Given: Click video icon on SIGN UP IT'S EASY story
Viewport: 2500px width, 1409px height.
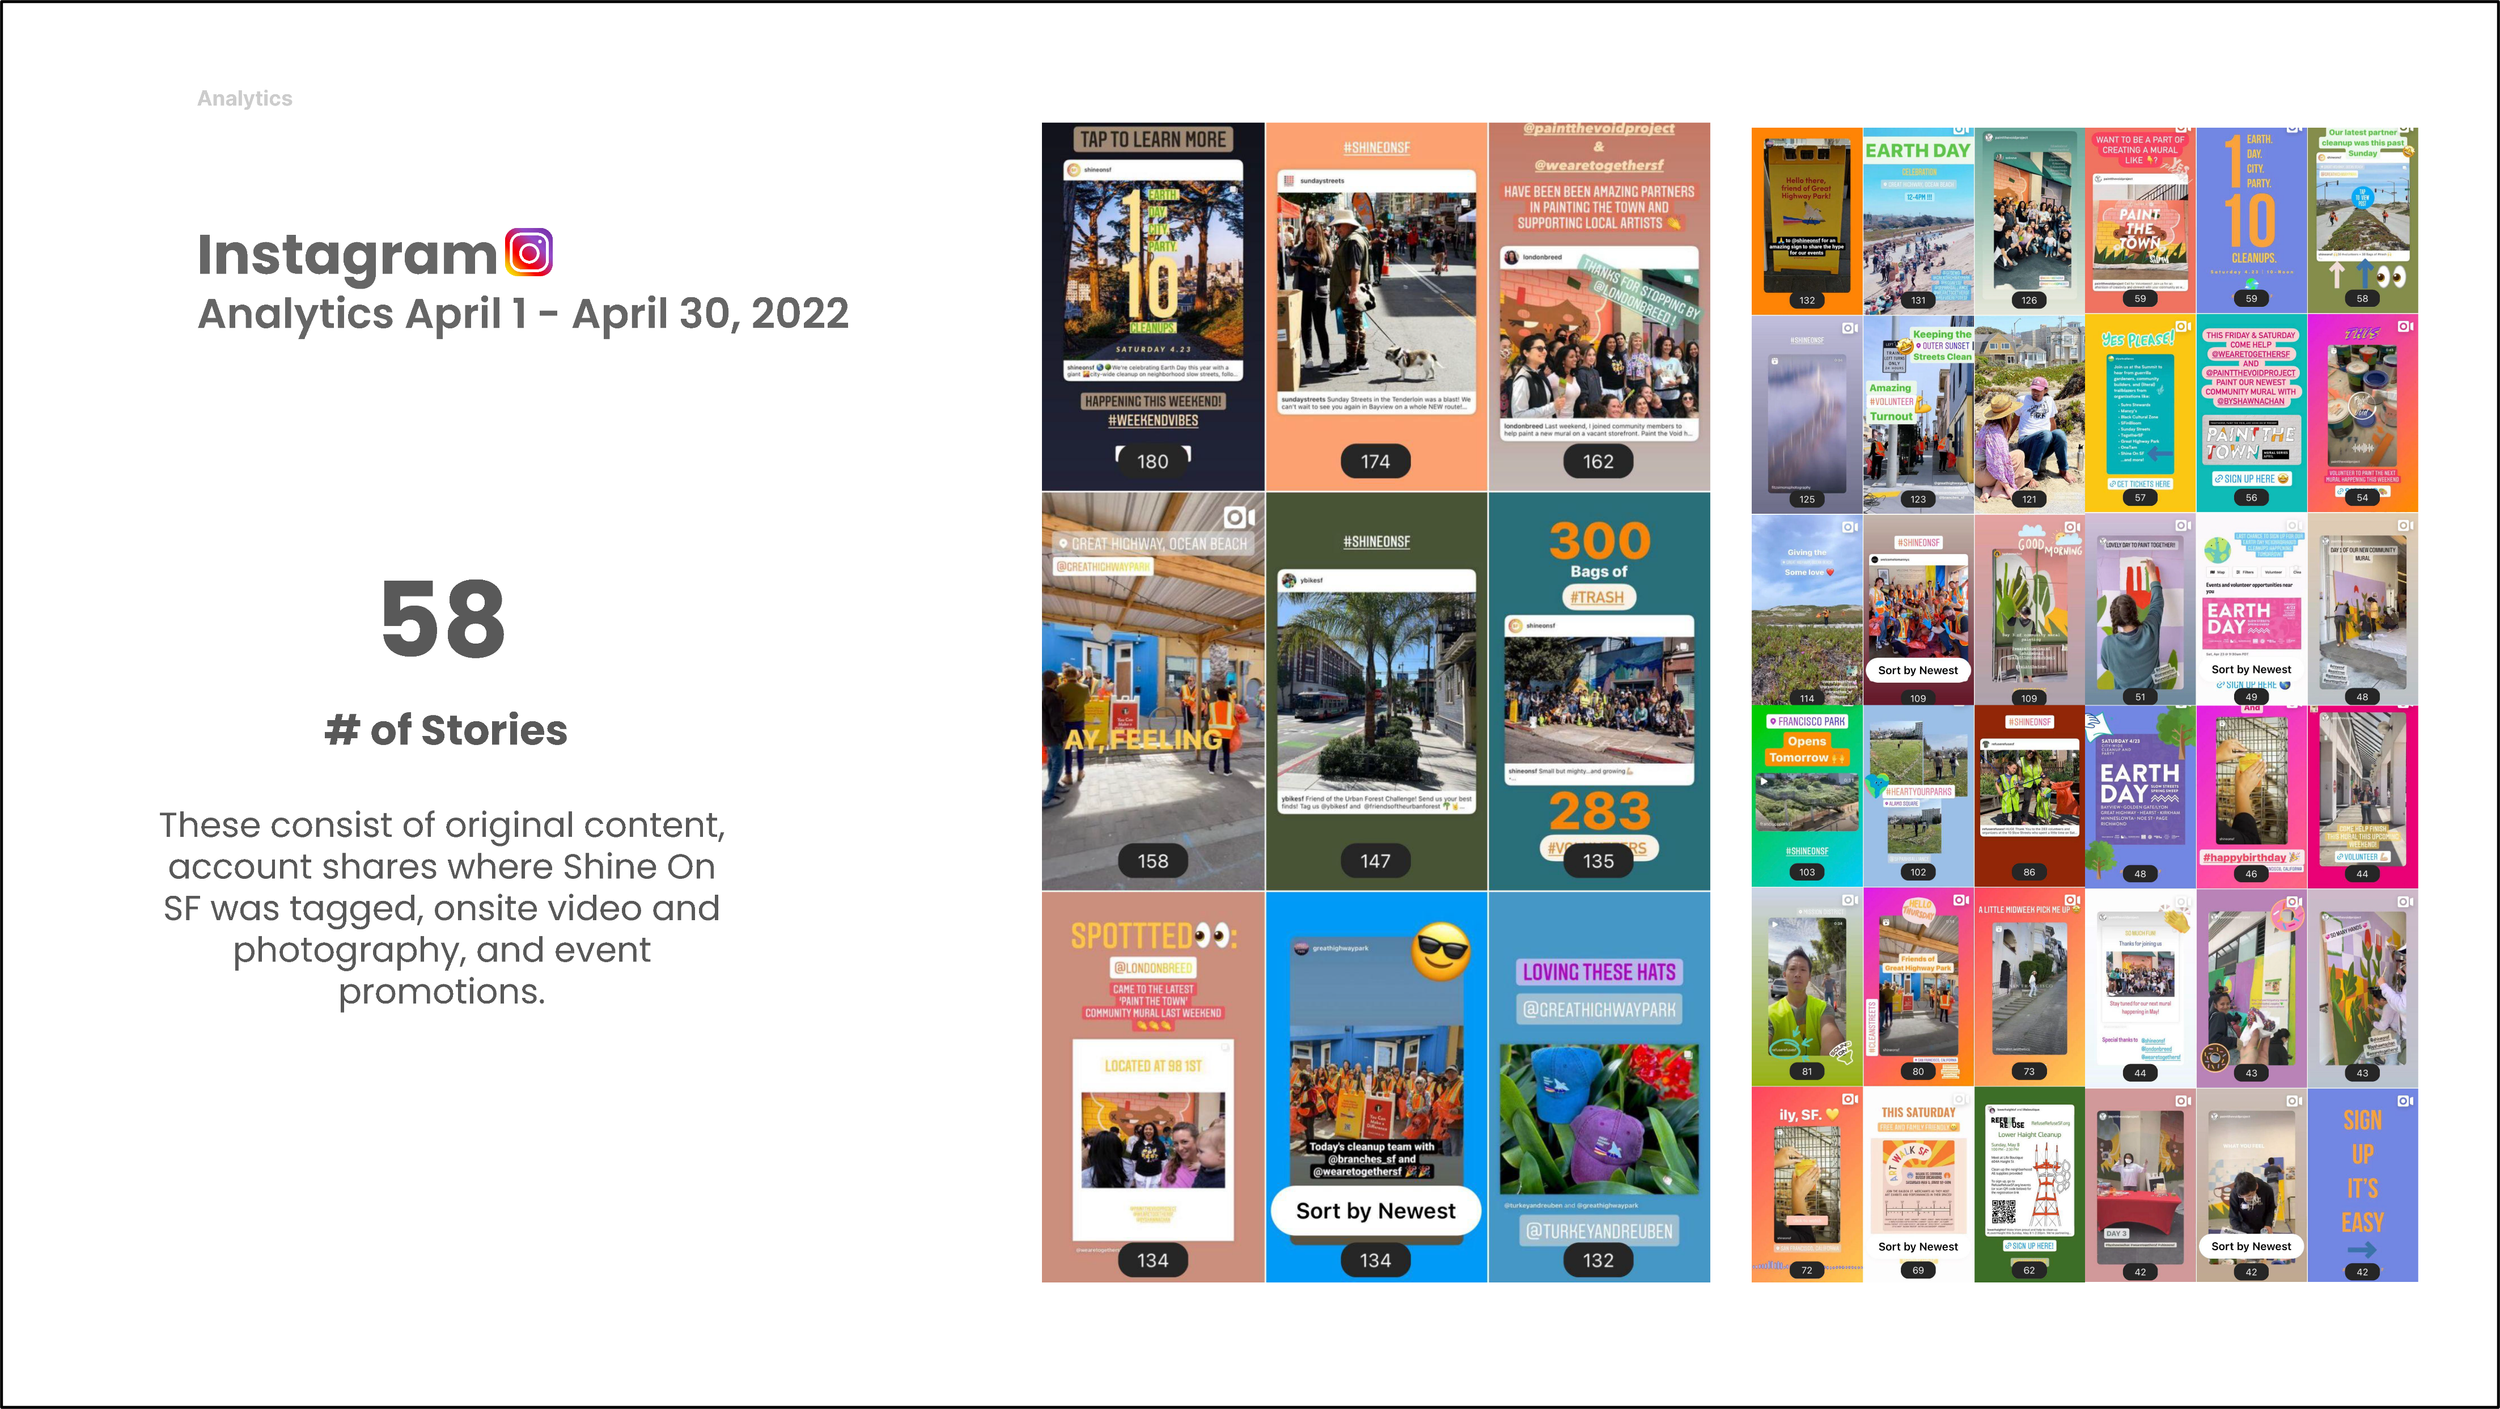Looking at the screenshot, I should pos(2405,1101).
